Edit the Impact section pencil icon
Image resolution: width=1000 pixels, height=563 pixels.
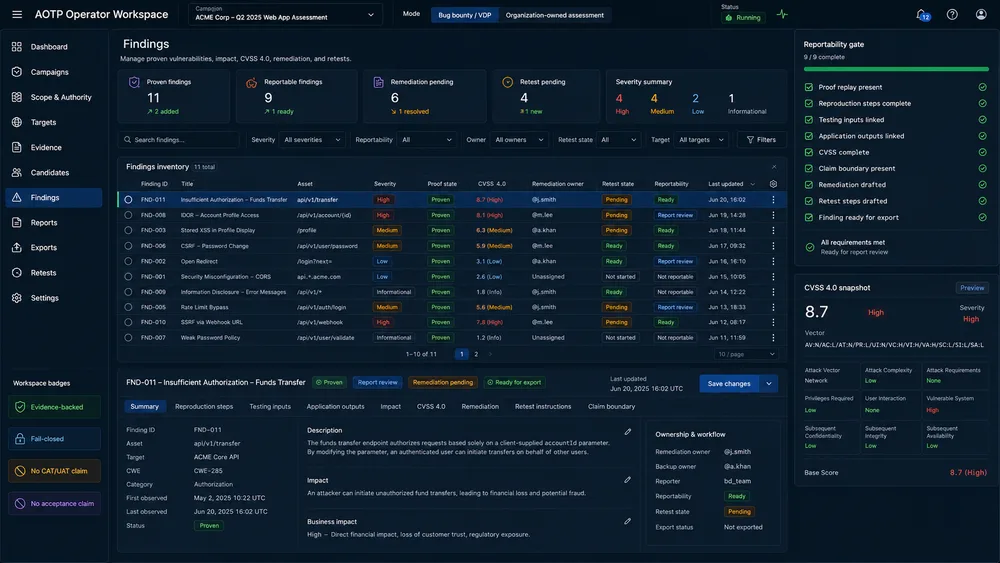(628, 479)
